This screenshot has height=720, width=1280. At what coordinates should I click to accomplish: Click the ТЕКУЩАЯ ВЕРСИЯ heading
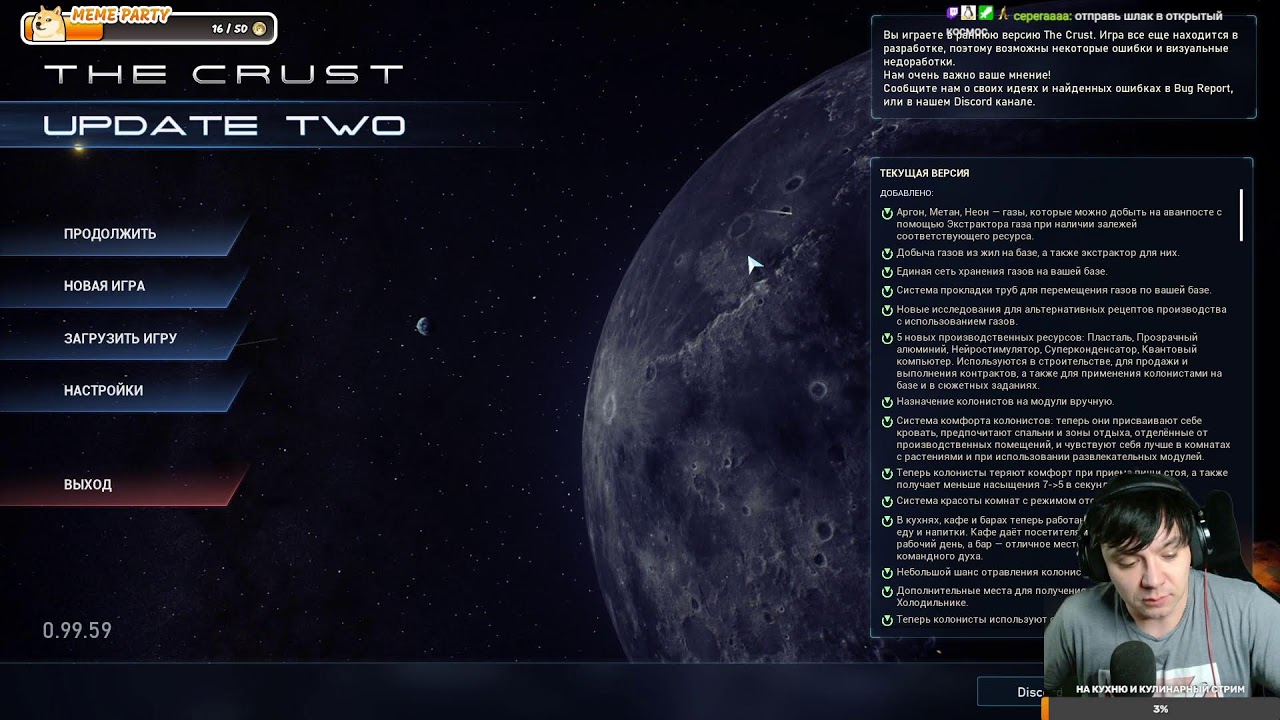pyautogui.click(x=924, y=174)
